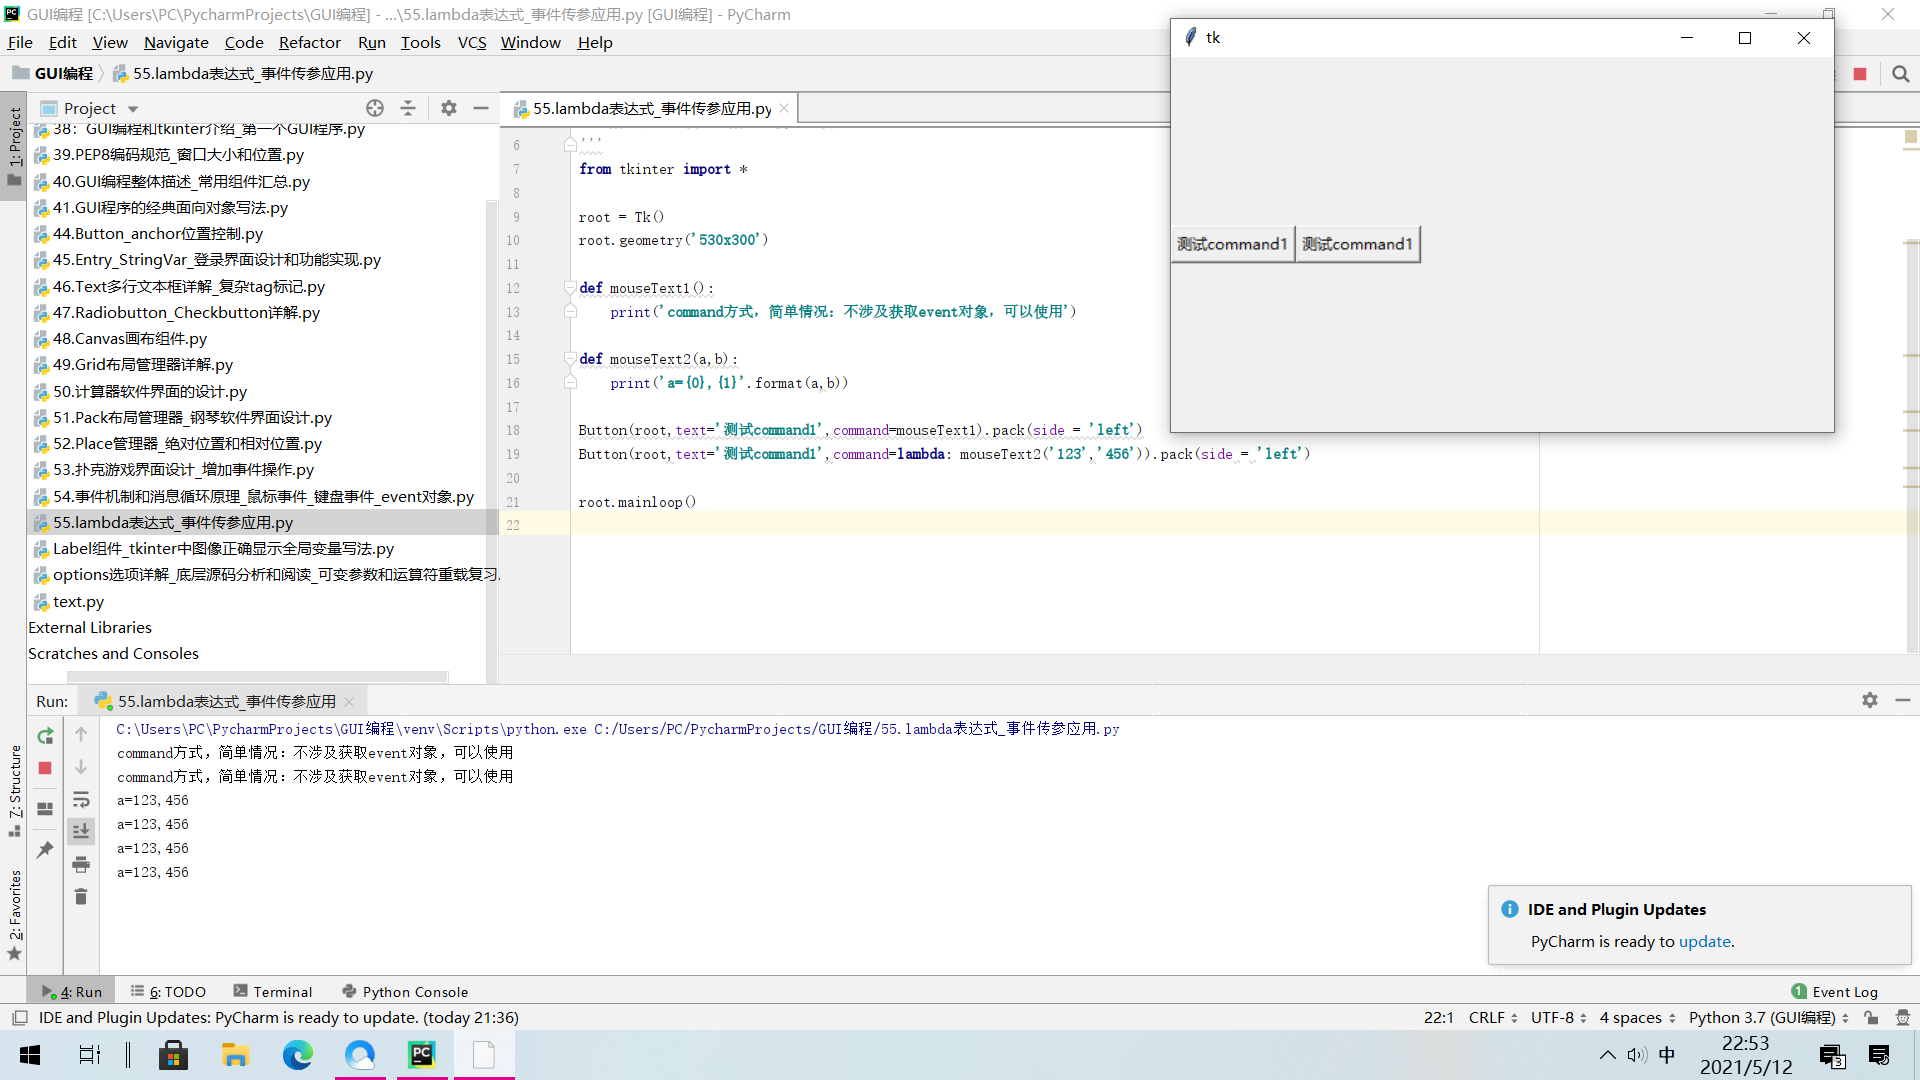Open File Explorer from taskbar

pyautogui.click(x=235, y=1055)
